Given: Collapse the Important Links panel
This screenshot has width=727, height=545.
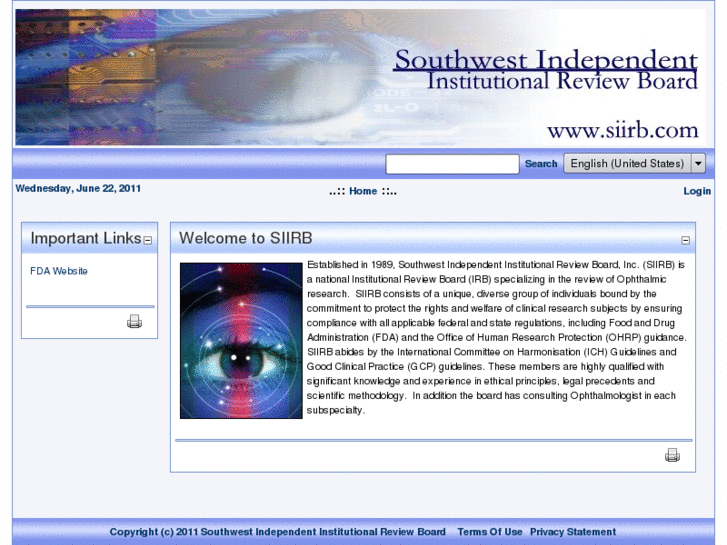Looking at the screenshot, I should [148, 240].
